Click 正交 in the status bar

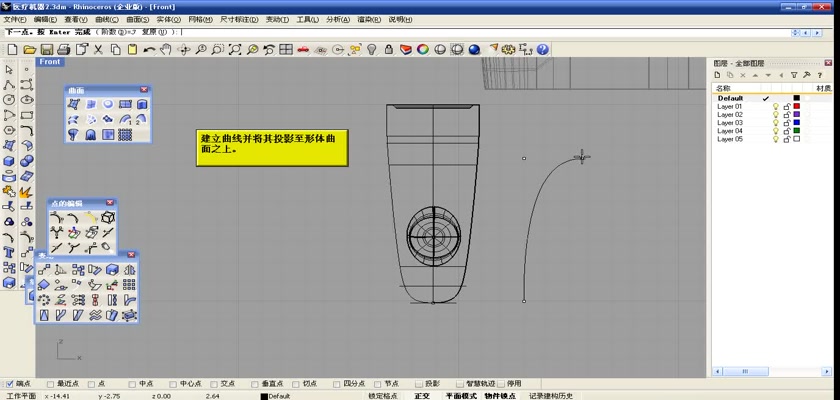pyautogui.click(x=422, y=395)
